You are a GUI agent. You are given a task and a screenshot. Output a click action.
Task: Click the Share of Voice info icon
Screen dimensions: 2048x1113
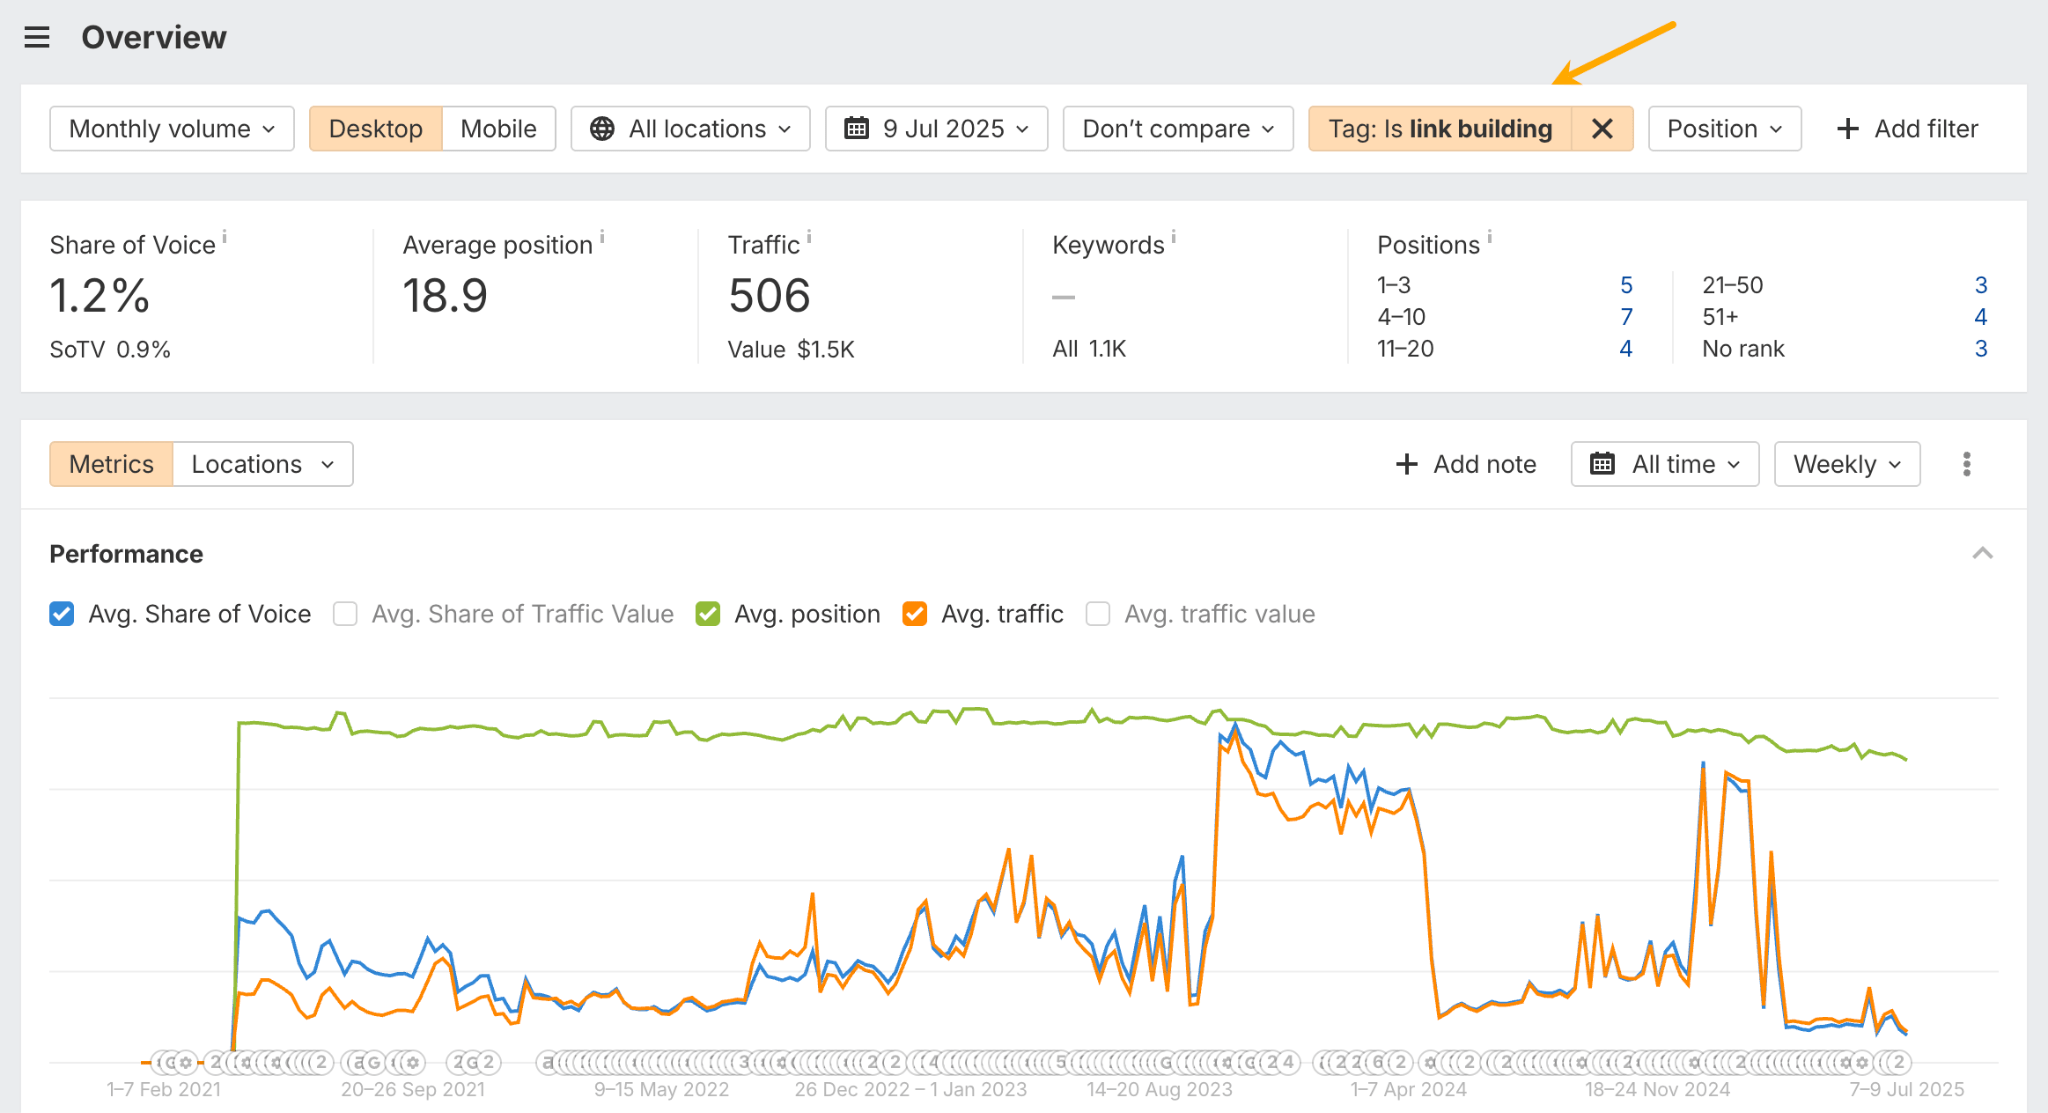coord(224,237)
